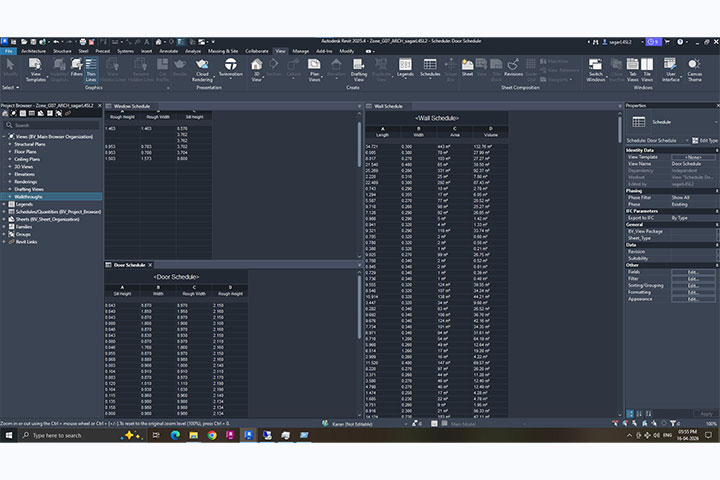Activate the Wall Schedule view tab

pyautogui.click(x=388, y=106)
